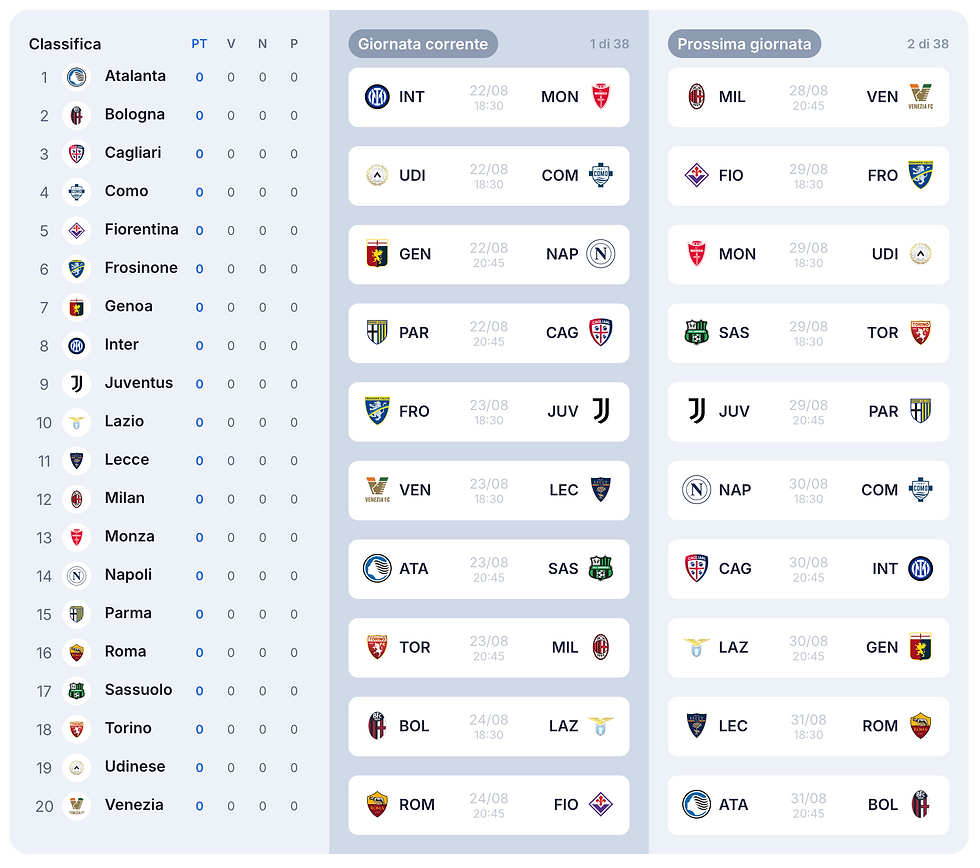Click the Sassuolo badge in the SAS-TOR match
Image resolution: width=980 pixels, height=868 pixels.
point(696,332)
